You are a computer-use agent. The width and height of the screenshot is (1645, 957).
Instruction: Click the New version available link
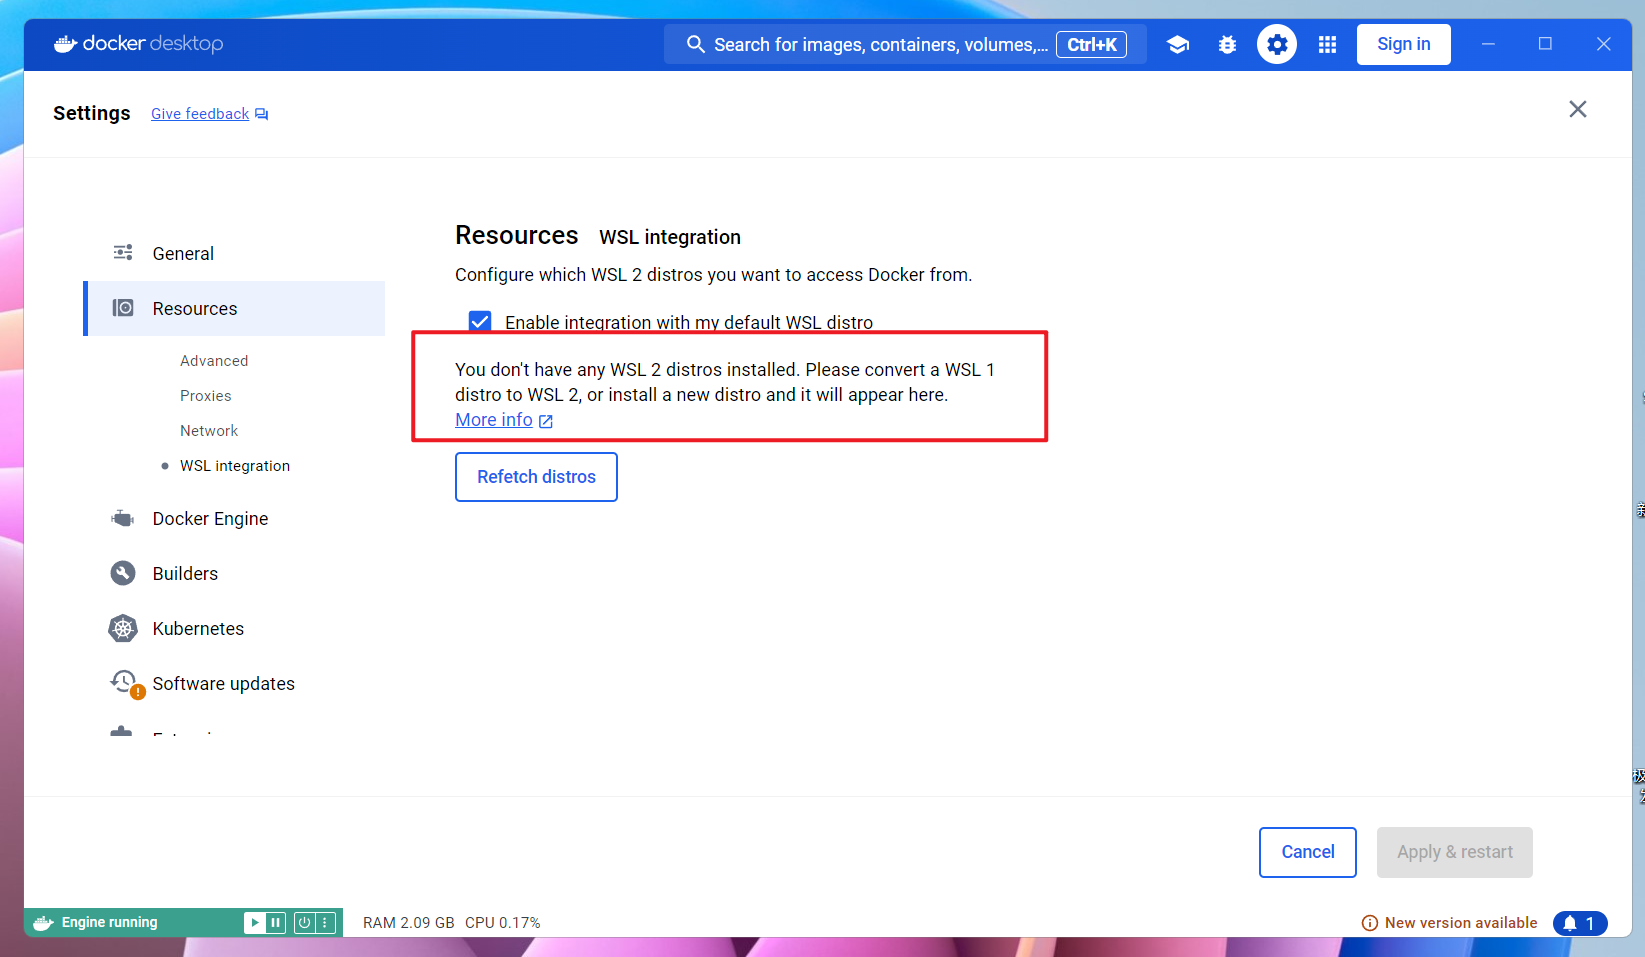pos(1461,923)
